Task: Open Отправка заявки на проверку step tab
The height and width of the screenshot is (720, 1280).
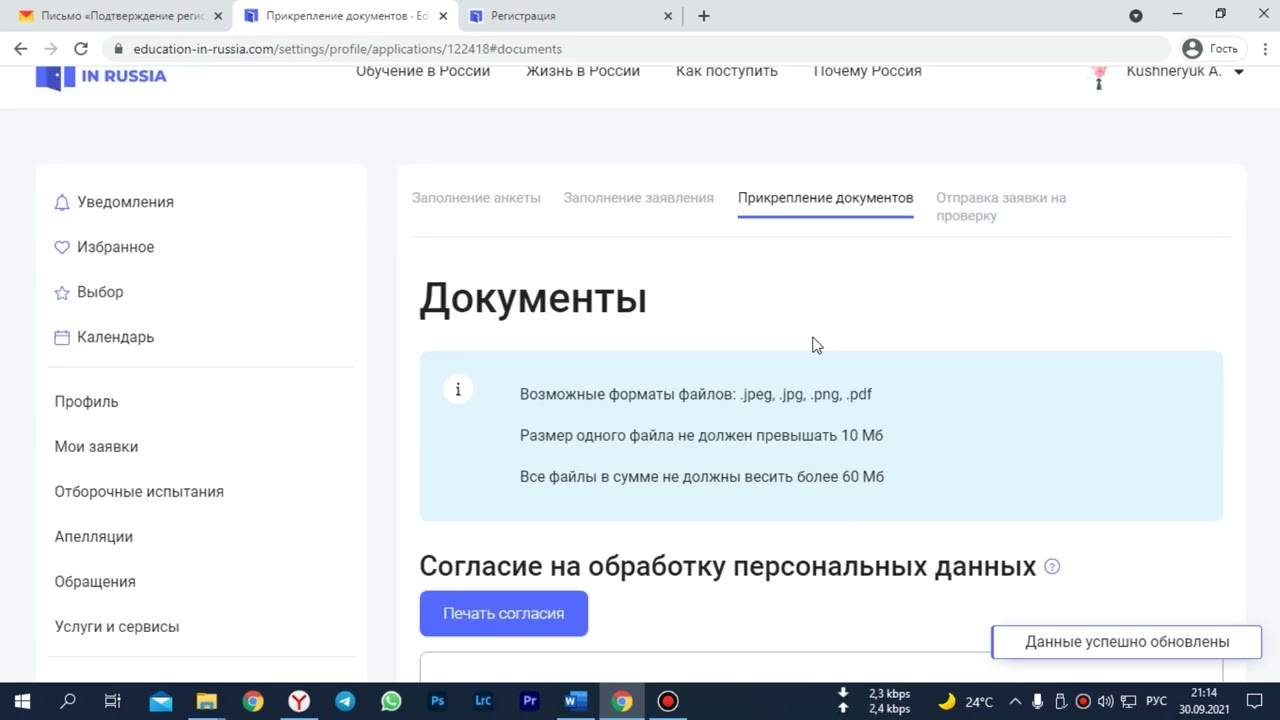Action: 1001,206
